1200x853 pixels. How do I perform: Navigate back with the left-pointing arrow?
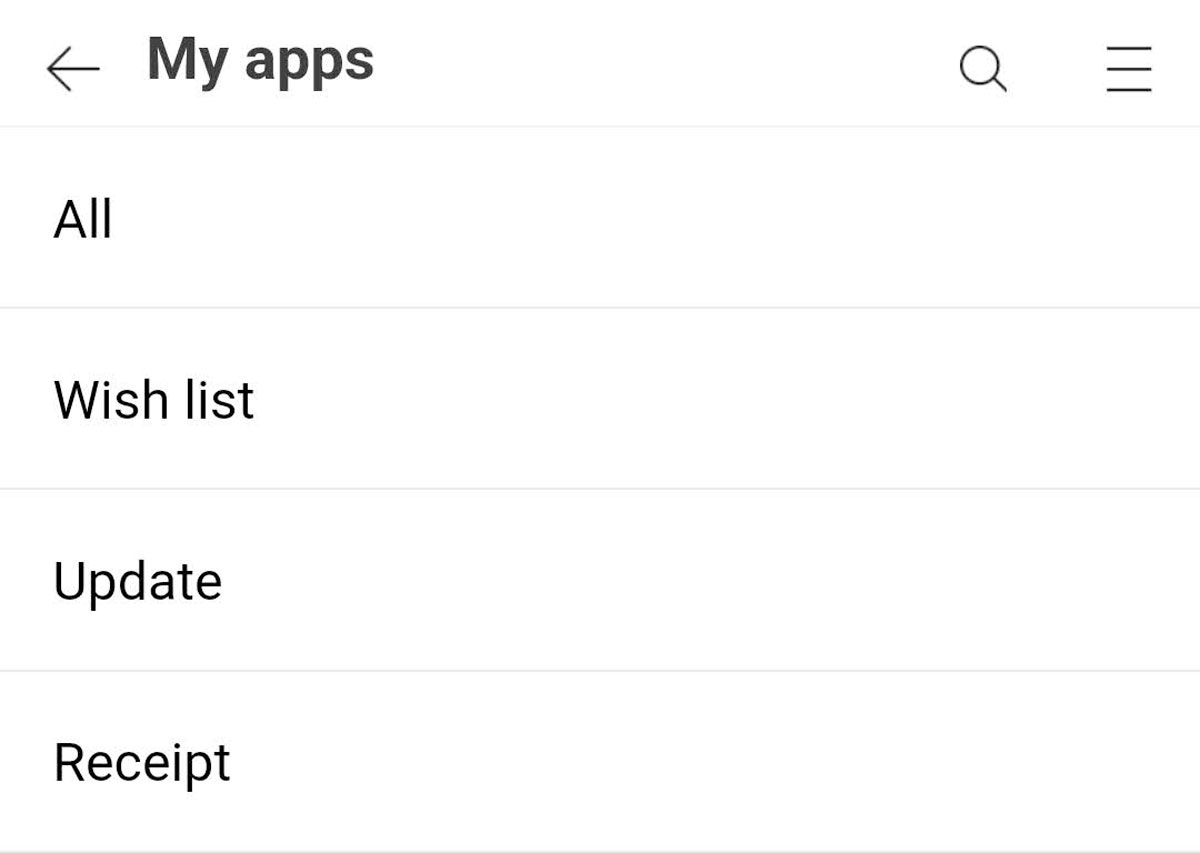click(x=72, y=69)
